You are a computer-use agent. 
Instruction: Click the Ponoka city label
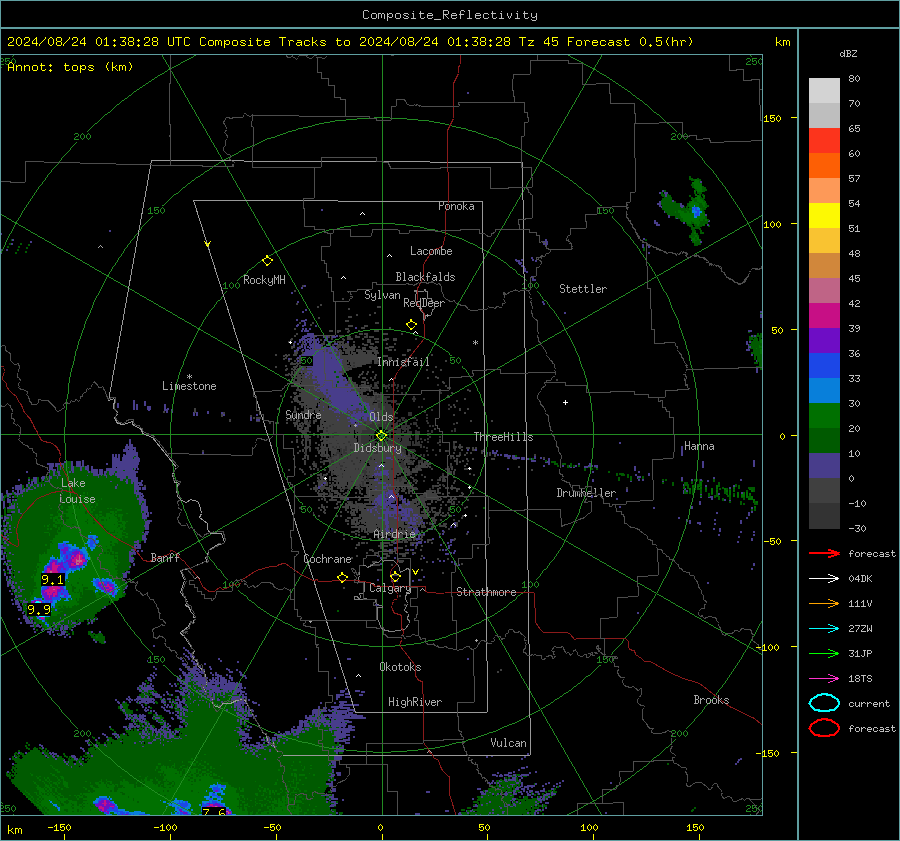pyautogui.click(x=456, y=206)
